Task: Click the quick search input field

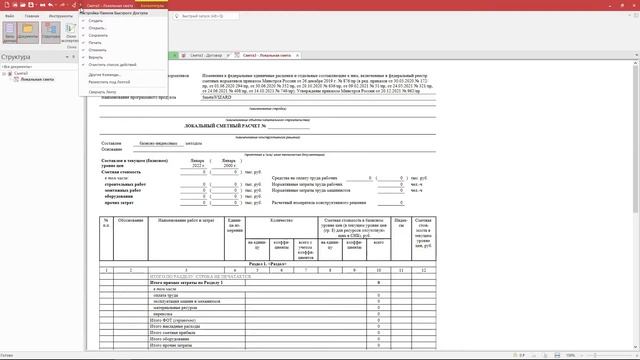Action: 206,16
